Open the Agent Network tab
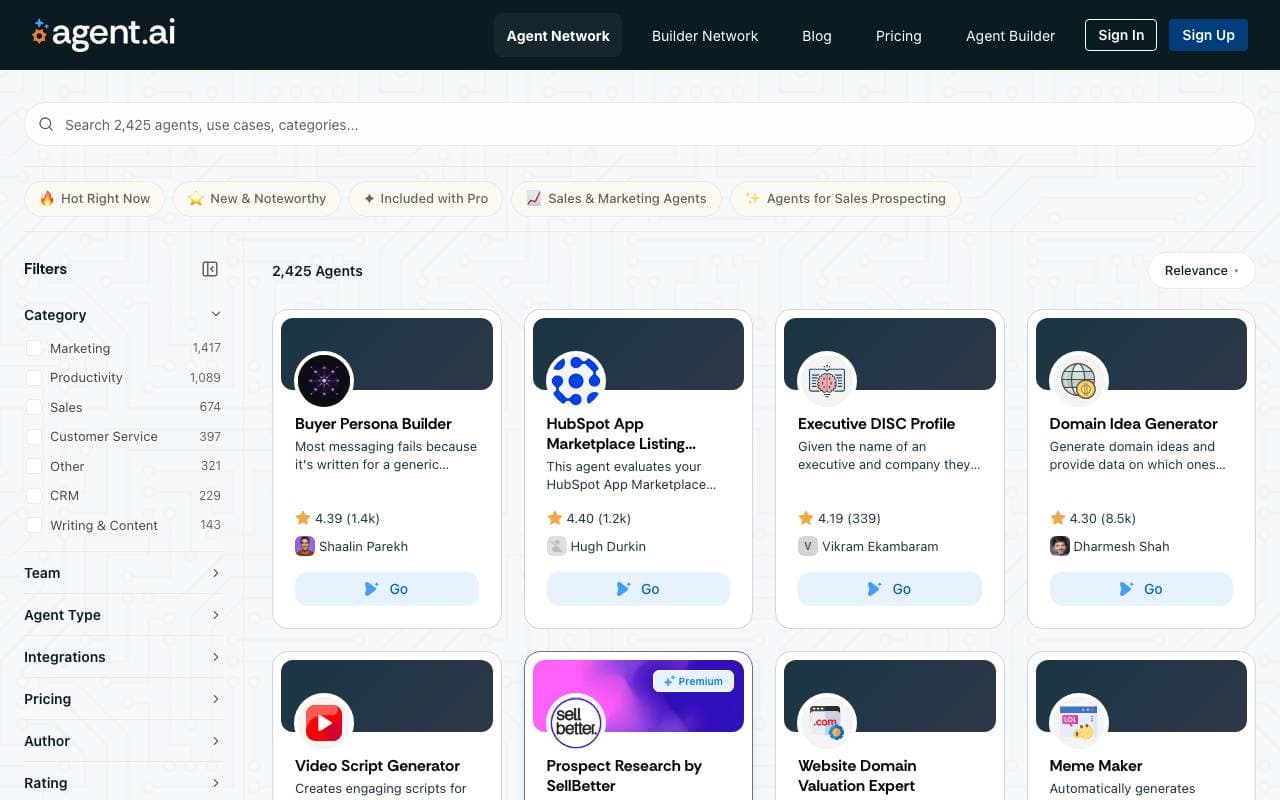Image resolution: width=1280 pixels, height=800 pixels. click(x=558, y=35)
